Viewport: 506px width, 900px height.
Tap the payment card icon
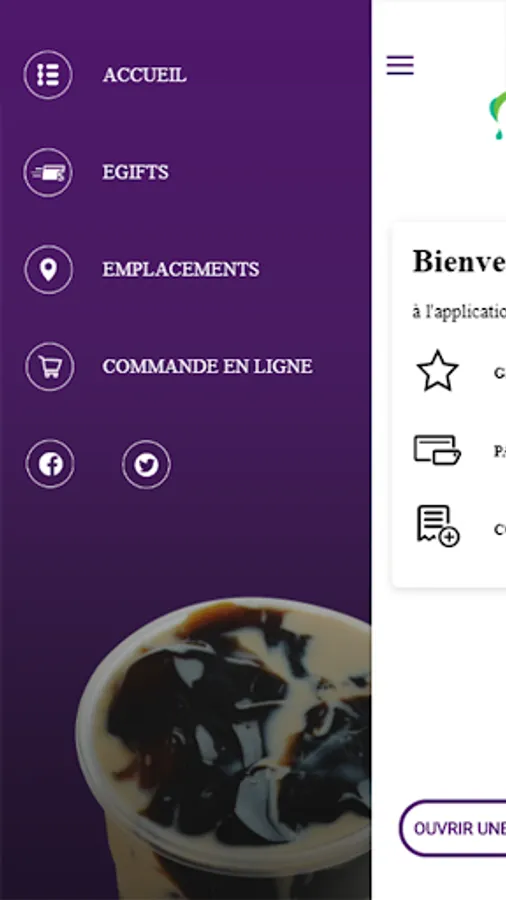coord(437,450)
